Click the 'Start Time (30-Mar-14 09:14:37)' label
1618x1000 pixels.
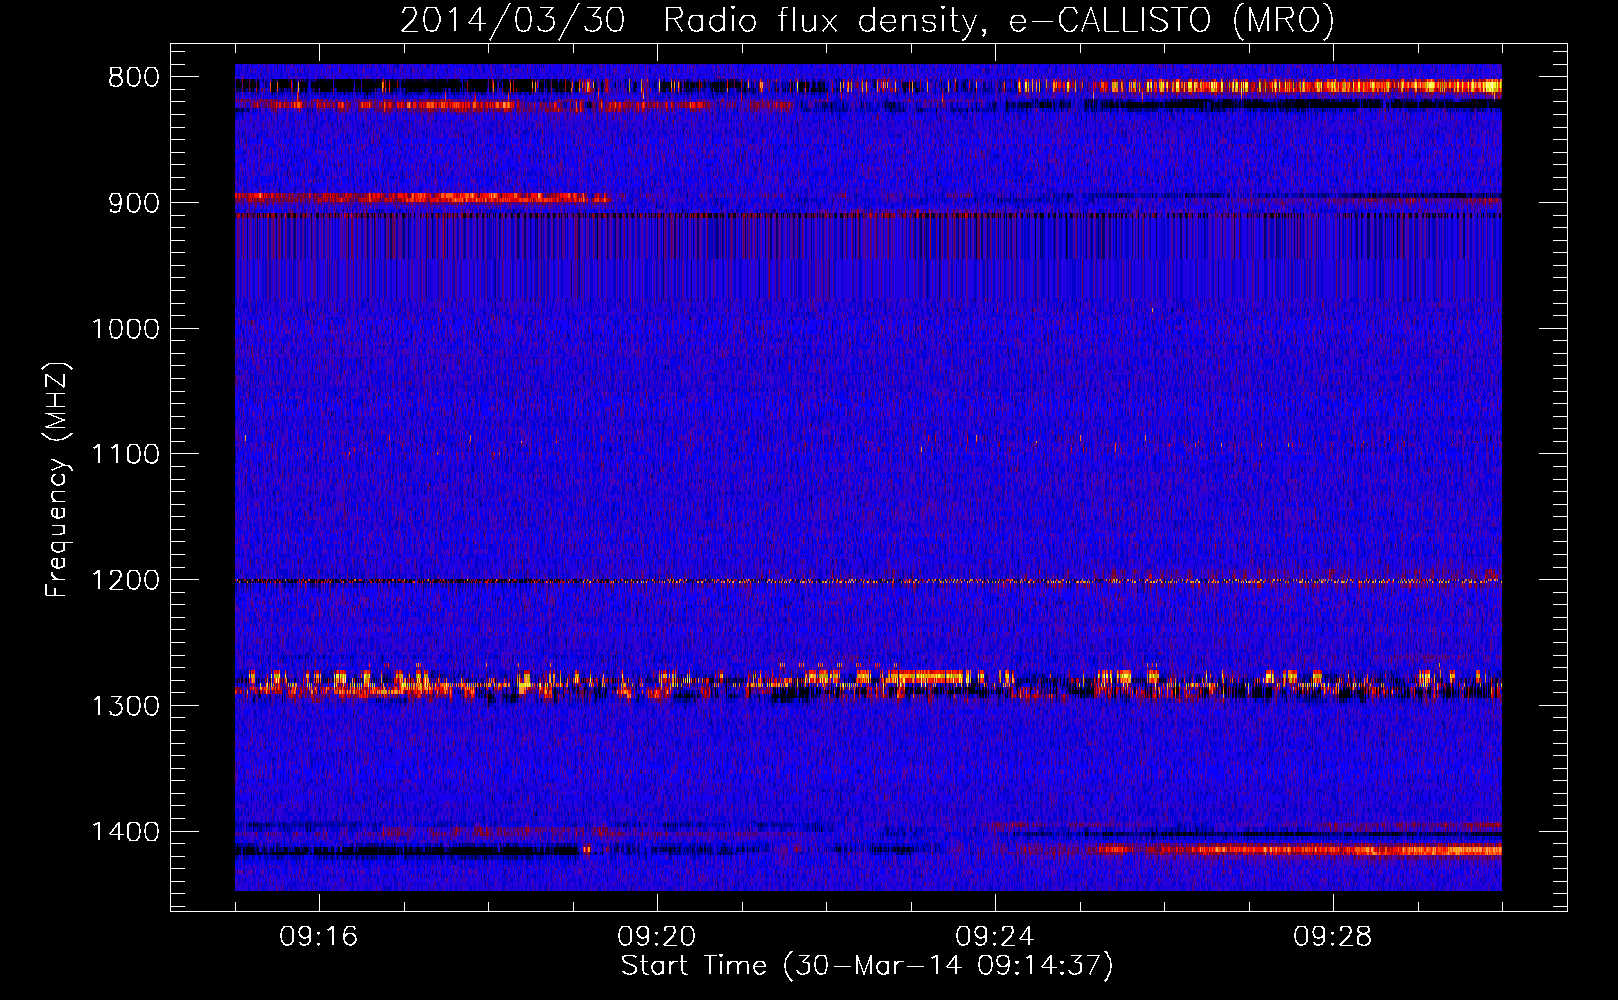pyautogui.click(x=867, y=966)
